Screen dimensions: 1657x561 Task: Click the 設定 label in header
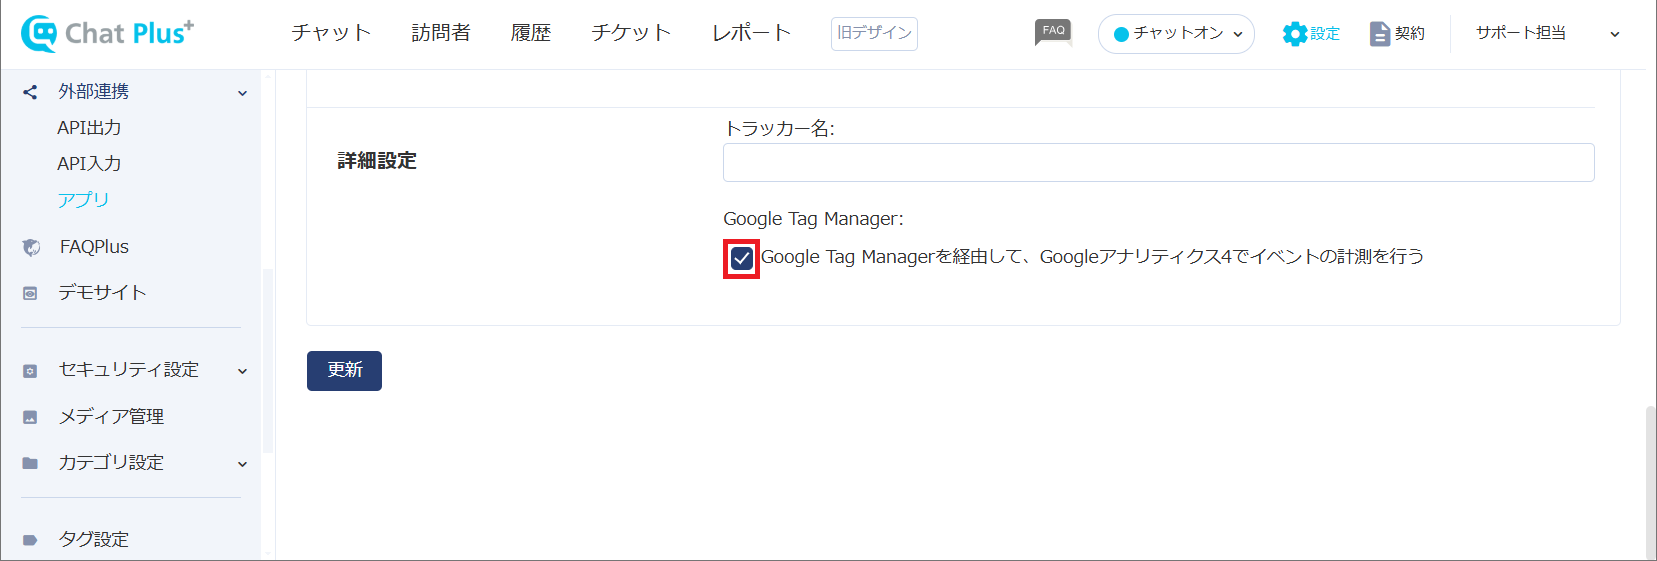1325,34
